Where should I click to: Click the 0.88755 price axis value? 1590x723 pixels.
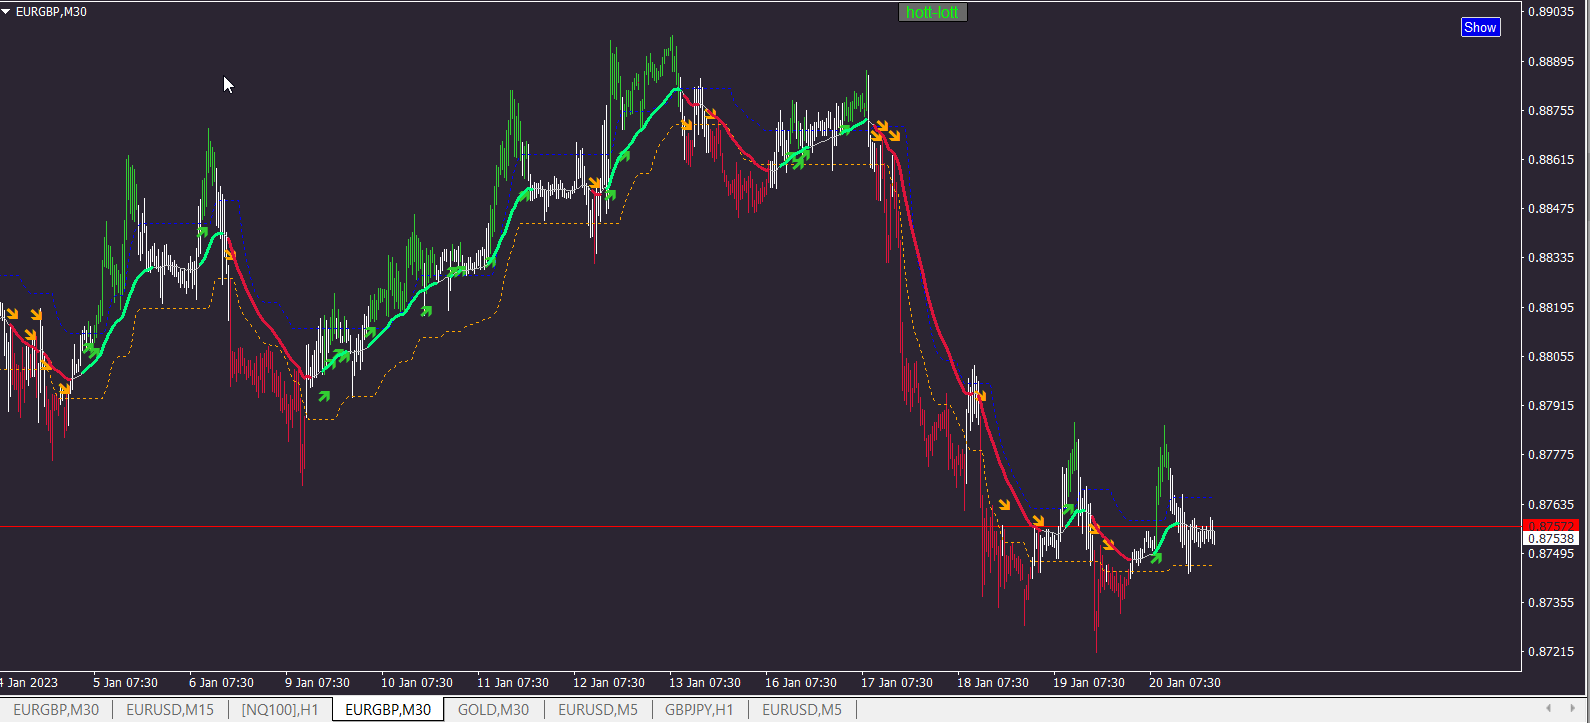pyautogui.click(x=1551, y=110)
